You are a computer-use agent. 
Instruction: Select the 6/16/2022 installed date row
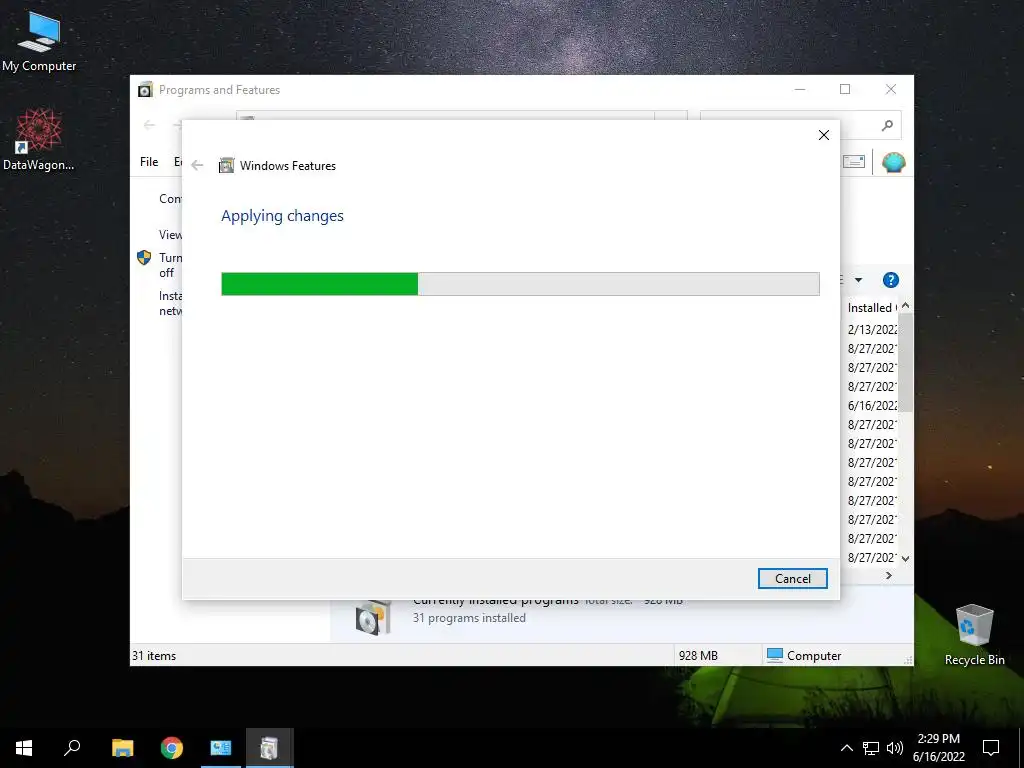point(872,406)
